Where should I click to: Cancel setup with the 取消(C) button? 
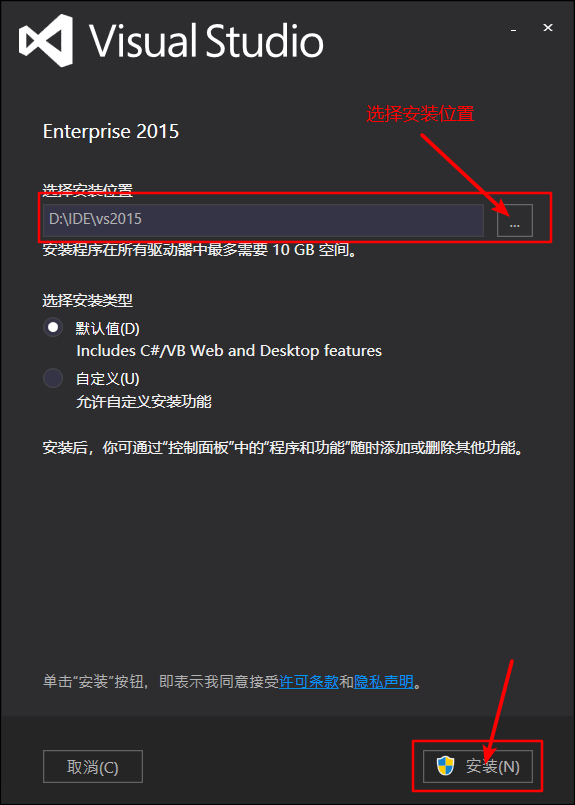[93, 767]
